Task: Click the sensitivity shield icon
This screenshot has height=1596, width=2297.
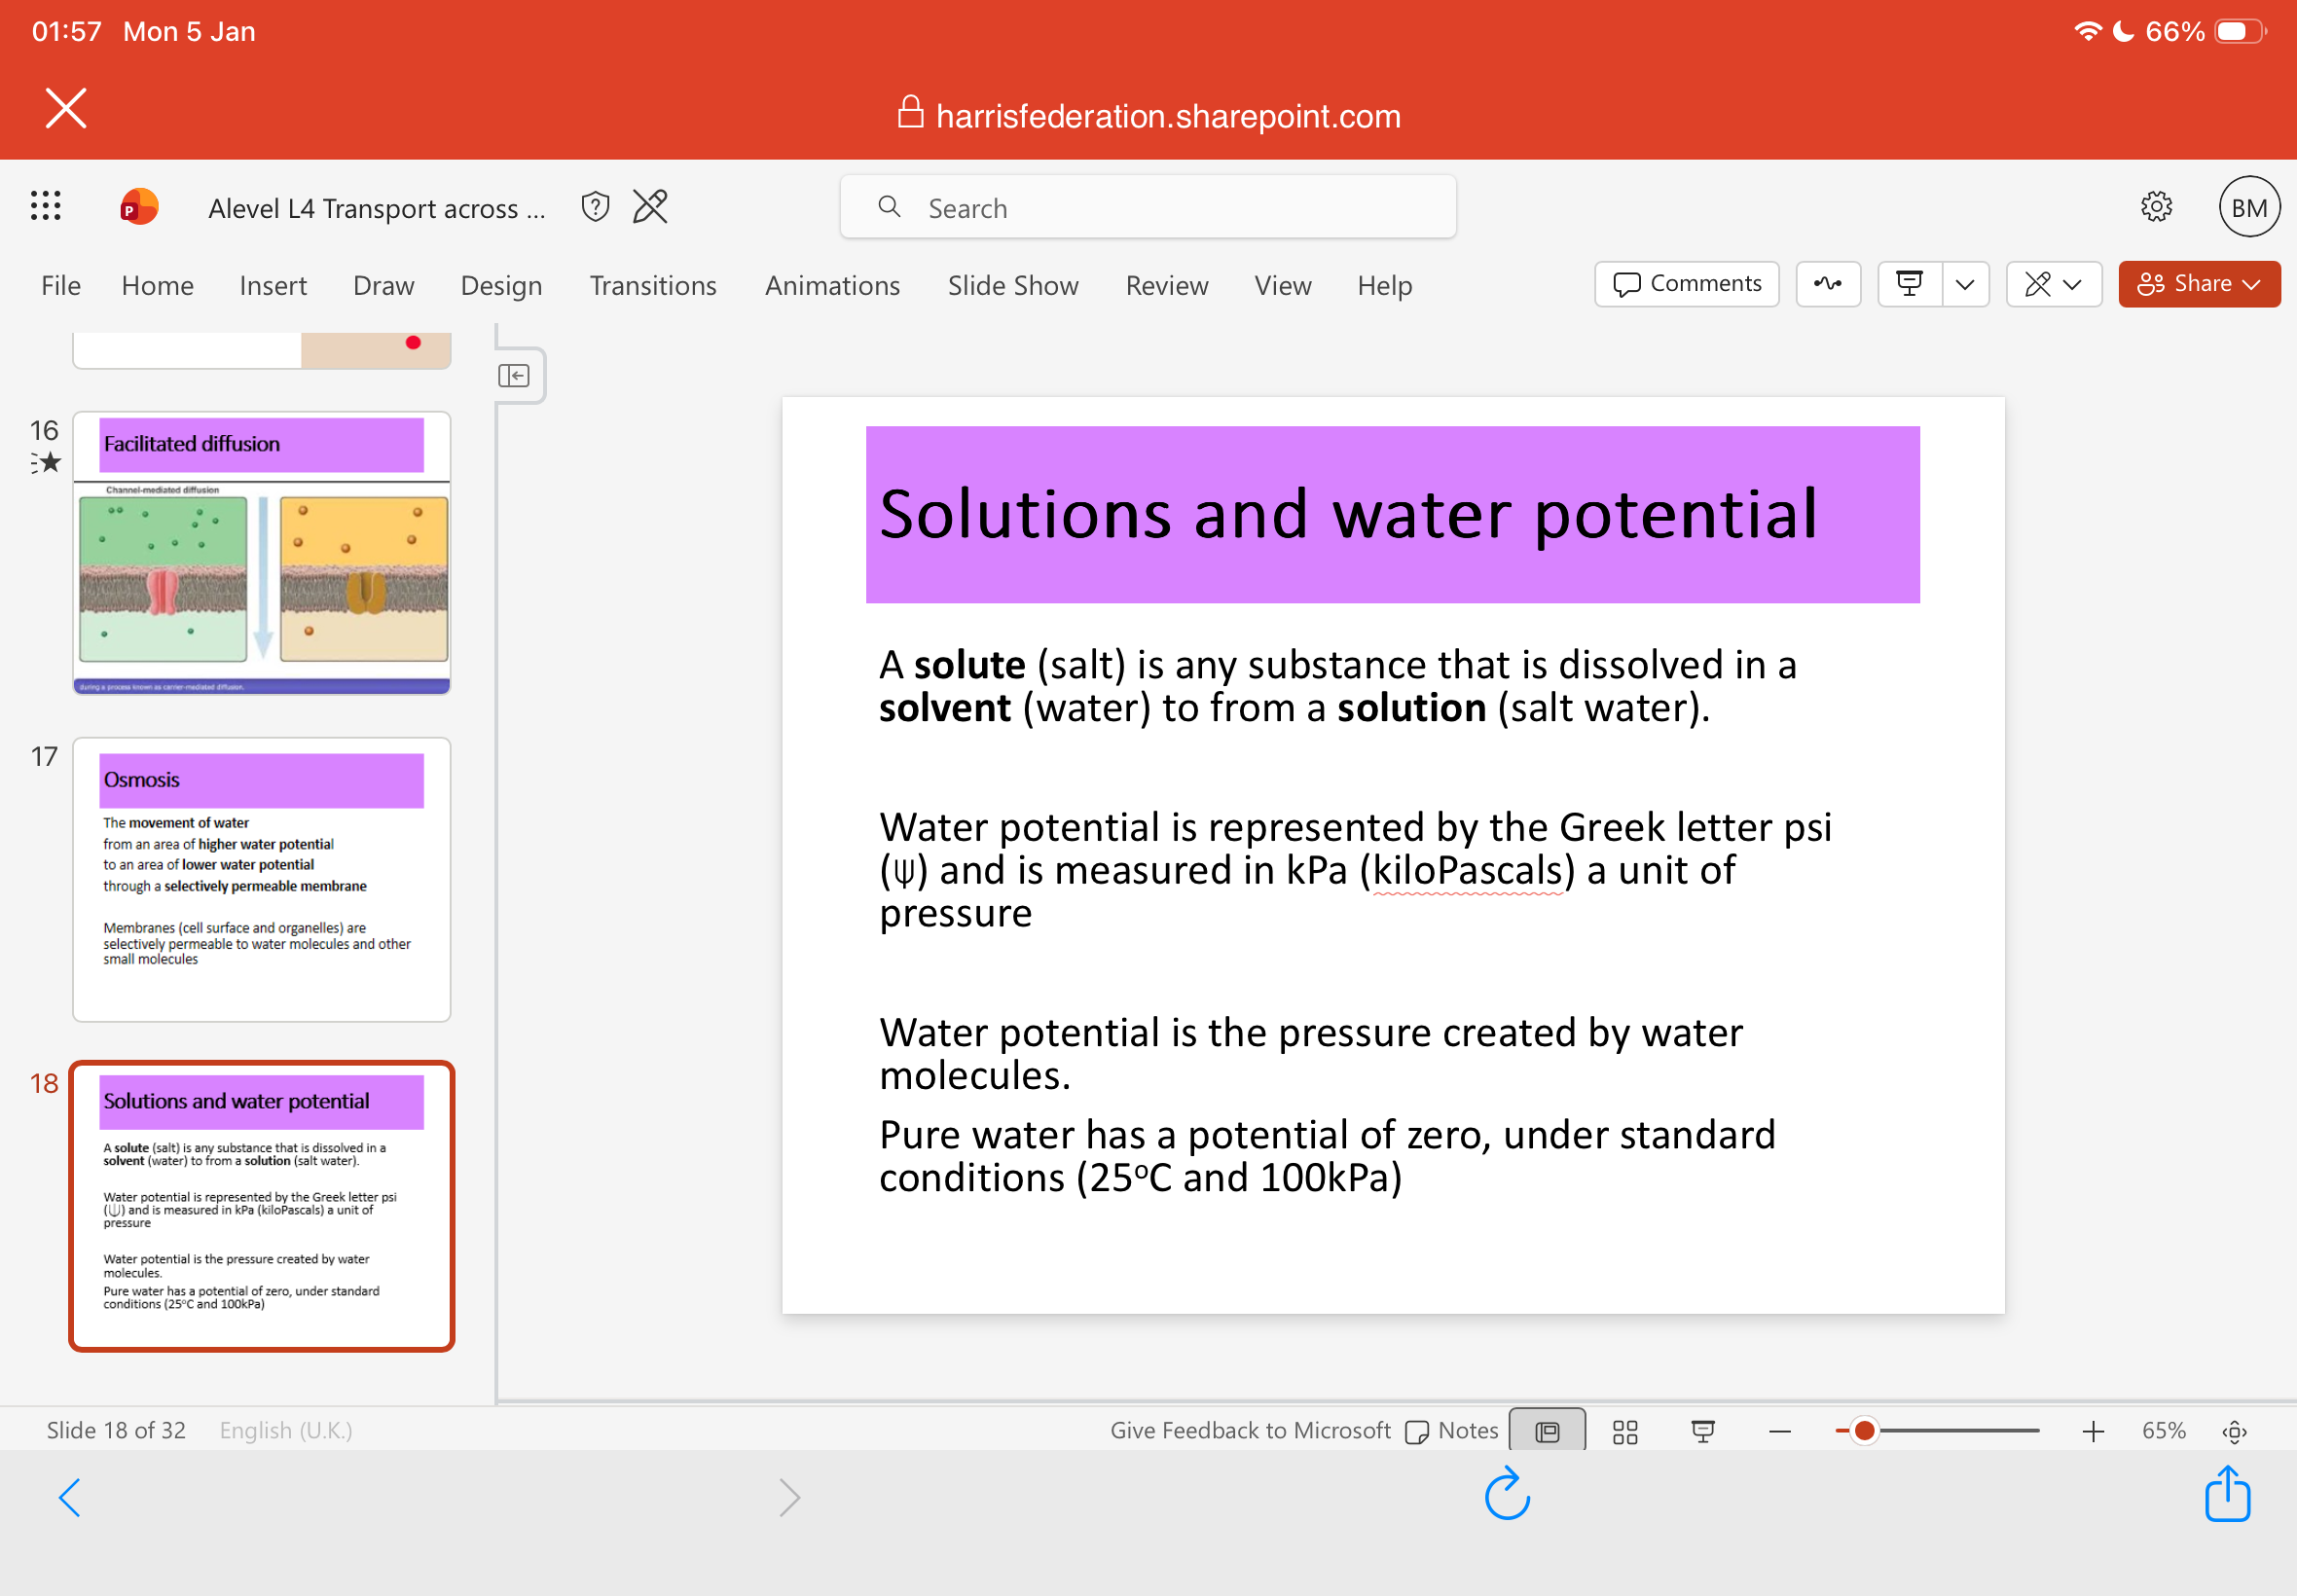Action: coord(595,207)
